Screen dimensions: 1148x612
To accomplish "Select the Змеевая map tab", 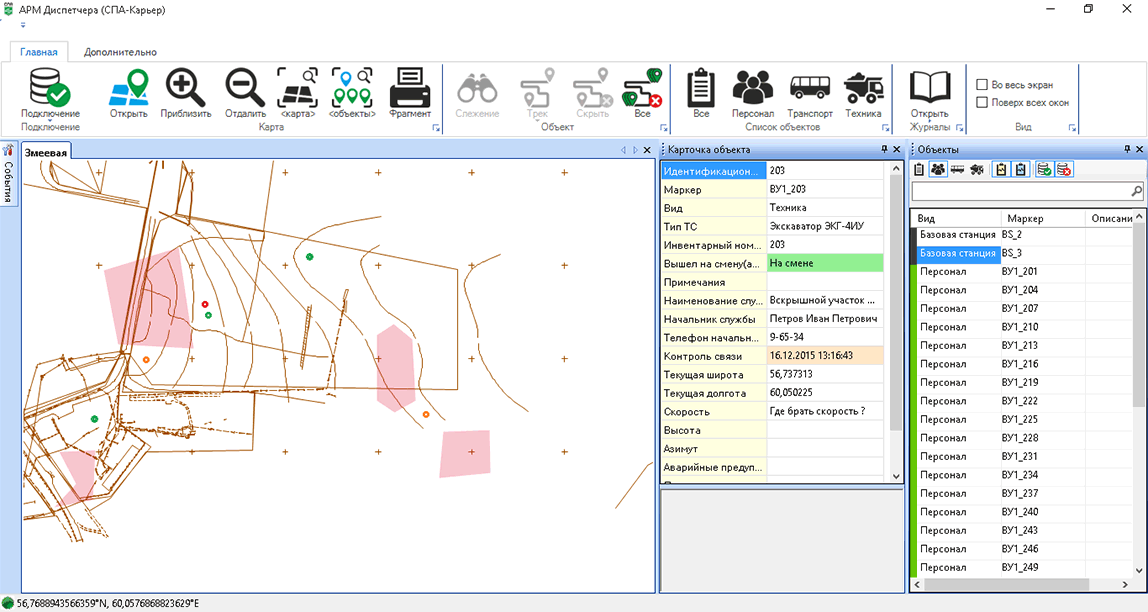I will coord(46,152).
